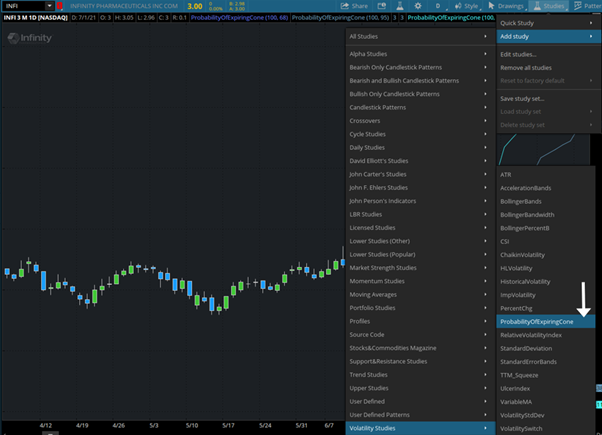
Task: Add the ATR study
Action: (546, 175)
